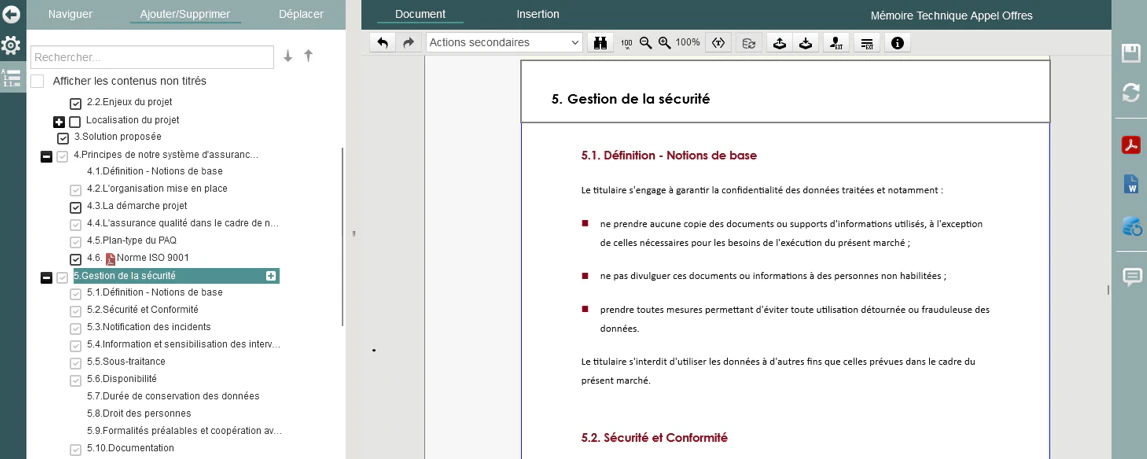The image size is (1147, 459).
Task: Click the '100%' zoom level button
Action: tap(688, 43)
